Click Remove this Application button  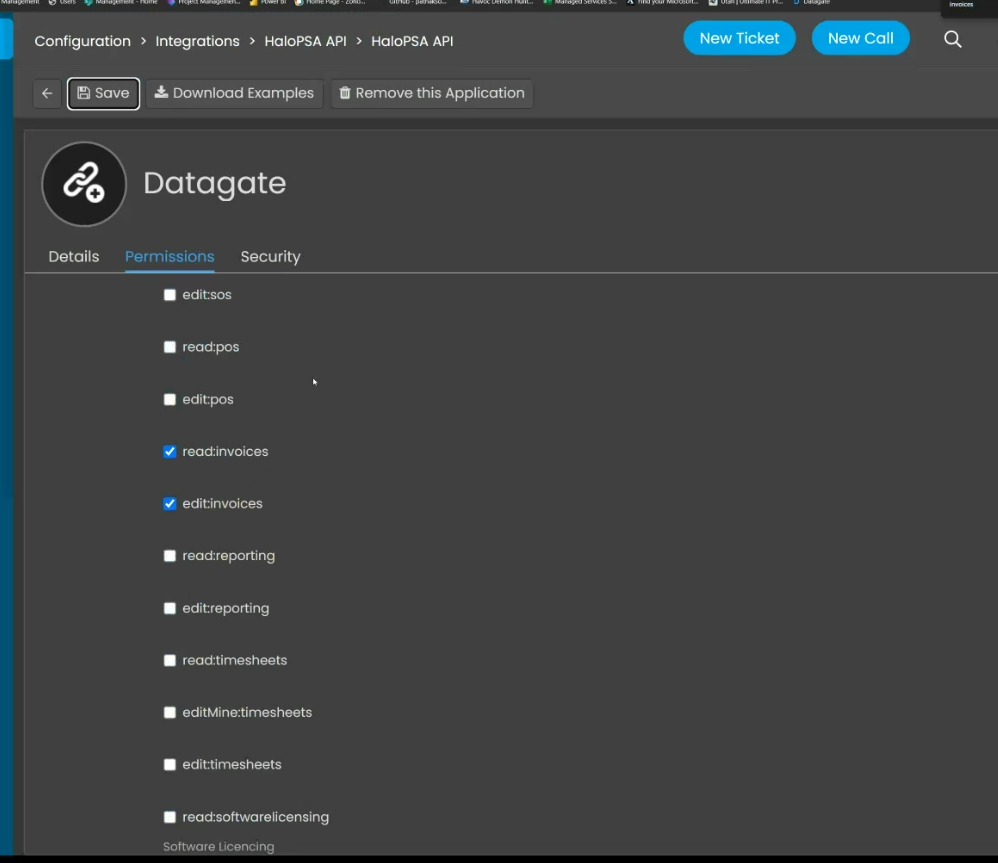pyautogui.click(x=431, y=93)
